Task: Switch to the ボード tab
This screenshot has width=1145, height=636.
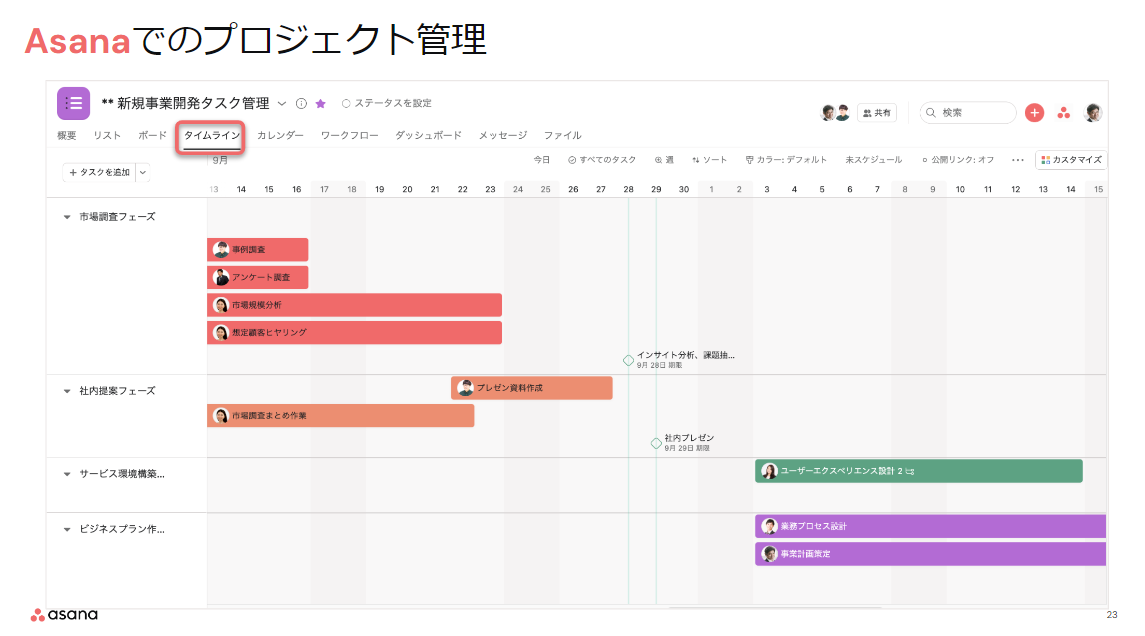Action: point(152,135)
